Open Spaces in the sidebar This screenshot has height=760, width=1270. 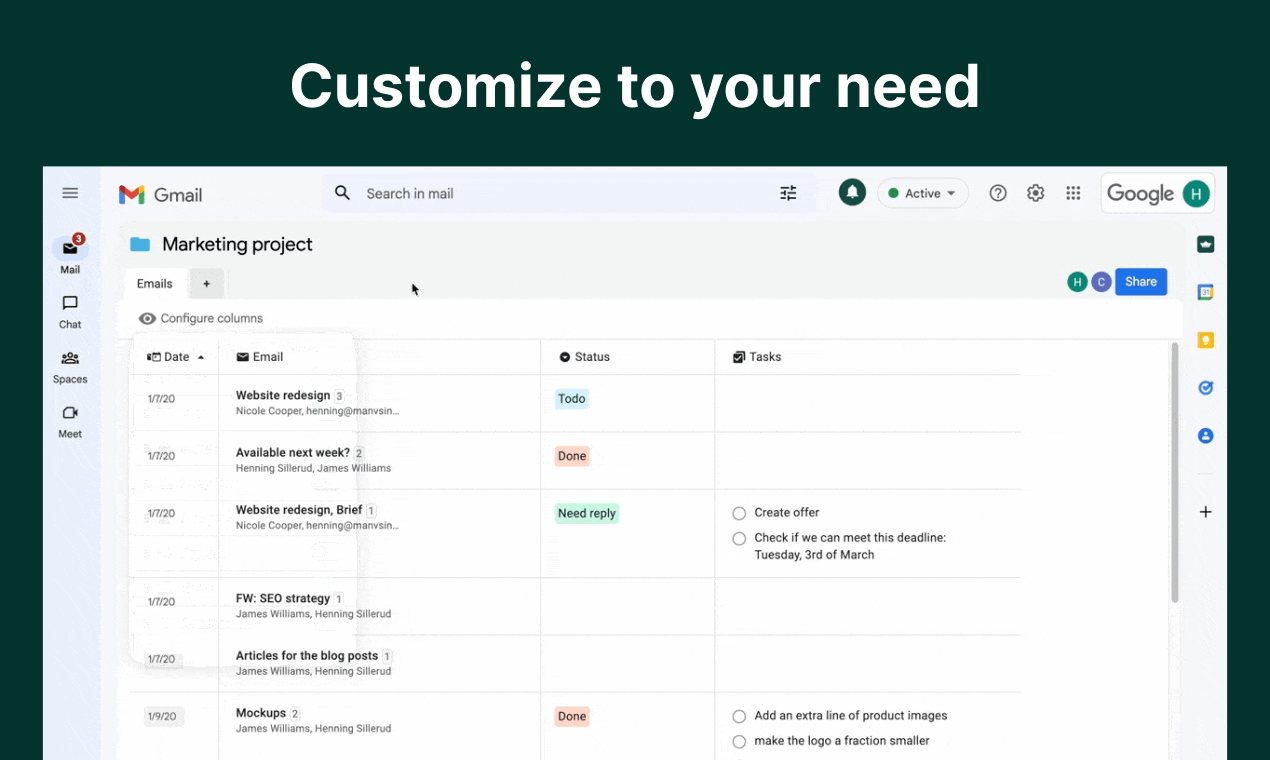coord(70,367)
